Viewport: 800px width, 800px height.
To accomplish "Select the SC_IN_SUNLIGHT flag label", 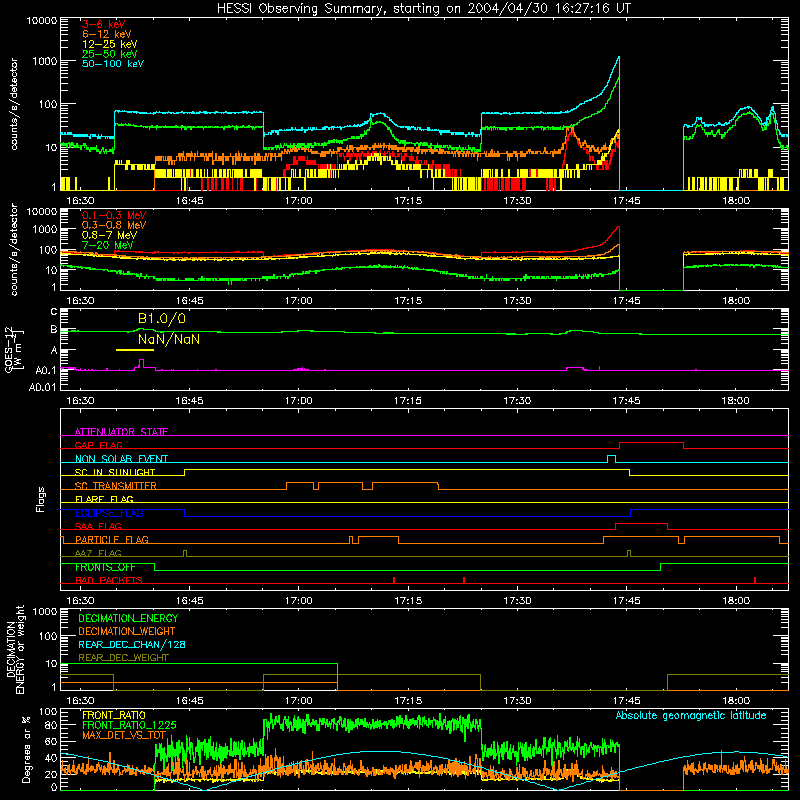I will 115,472.
